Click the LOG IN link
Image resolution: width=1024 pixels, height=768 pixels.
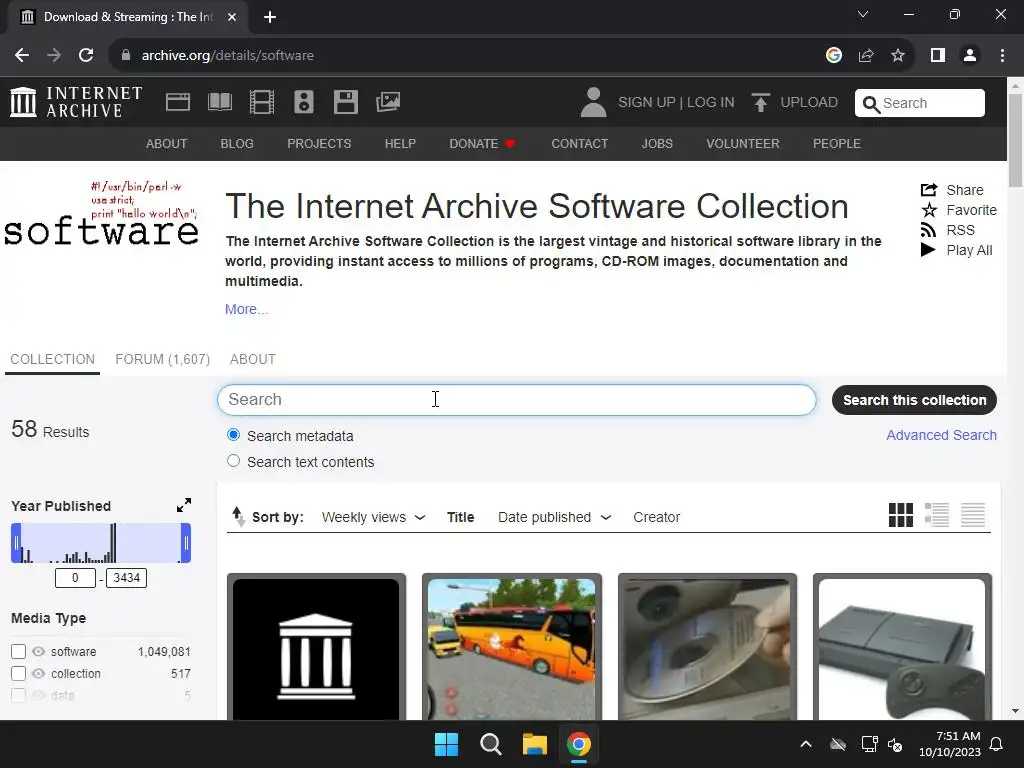point(711,103)
